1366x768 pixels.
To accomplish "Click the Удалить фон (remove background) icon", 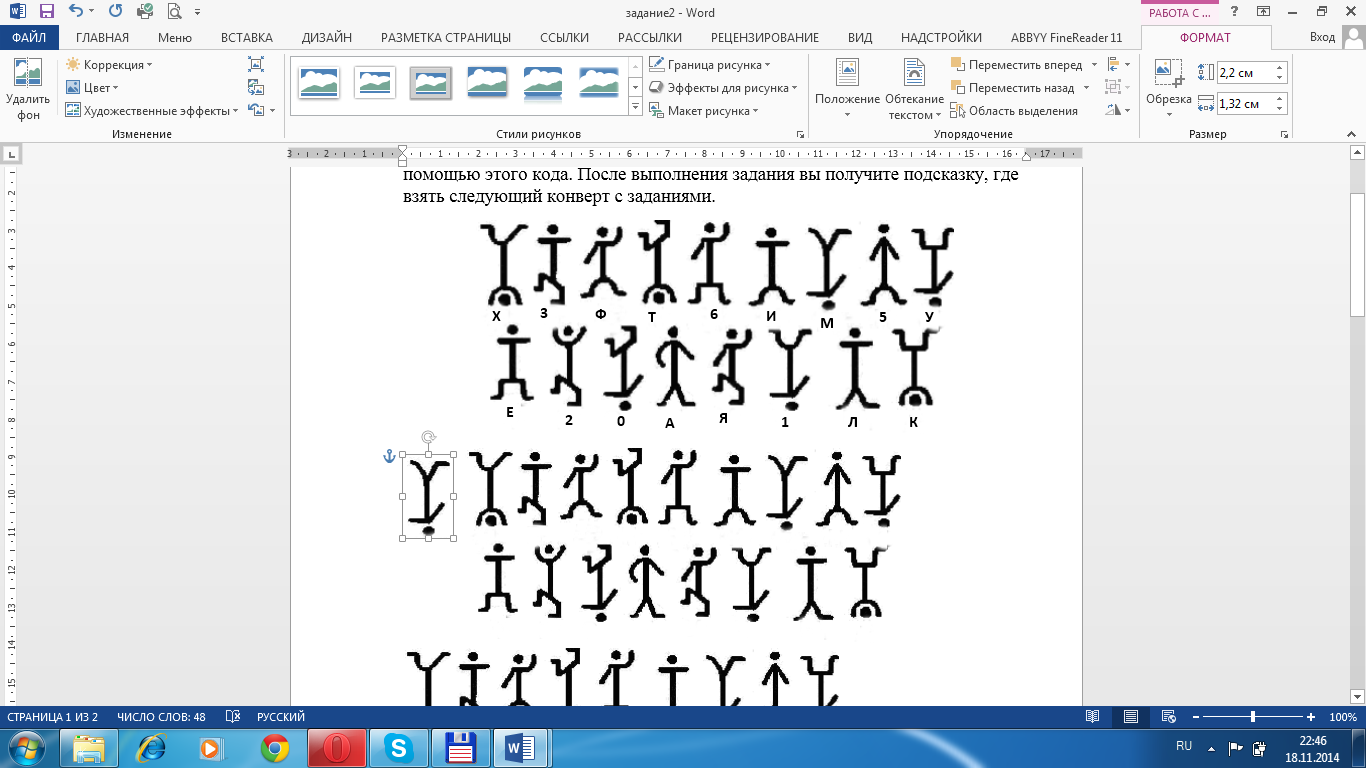I will 27,74.
